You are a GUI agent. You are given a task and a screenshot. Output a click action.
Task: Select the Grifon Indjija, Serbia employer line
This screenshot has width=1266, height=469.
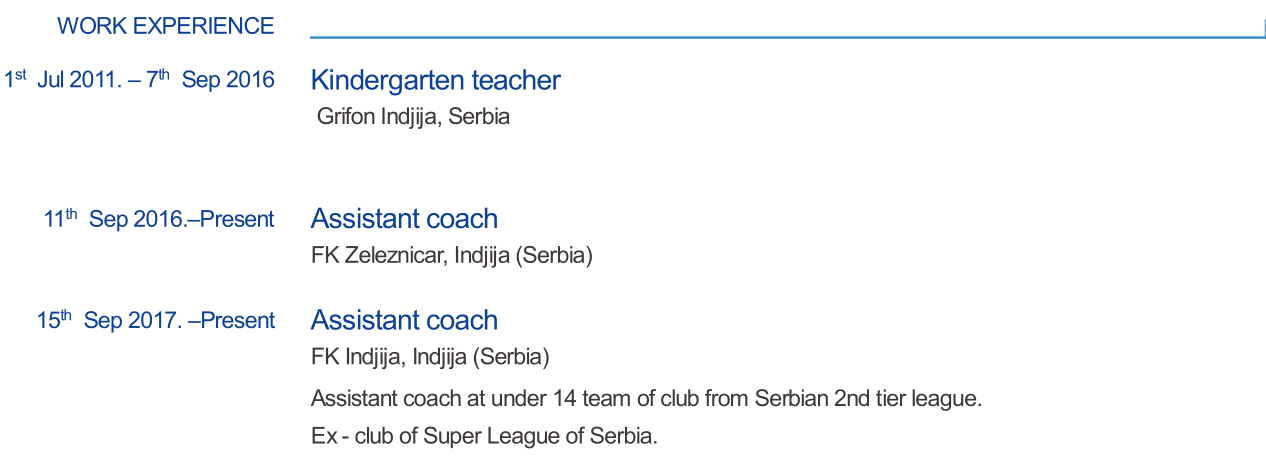pos(413,116)
